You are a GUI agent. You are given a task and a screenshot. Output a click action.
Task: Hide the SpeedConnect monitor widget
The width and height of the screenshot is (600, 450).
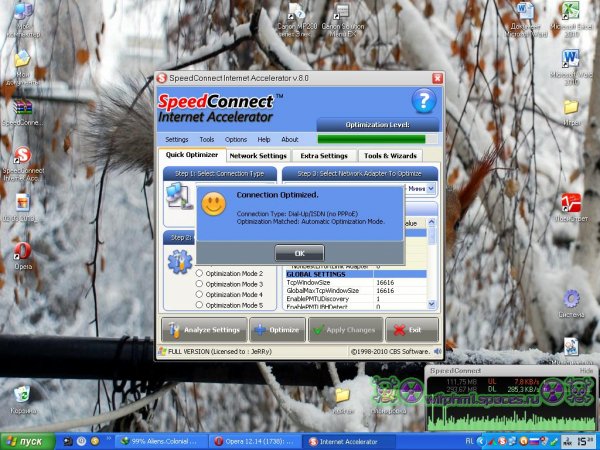click(586, 371)
